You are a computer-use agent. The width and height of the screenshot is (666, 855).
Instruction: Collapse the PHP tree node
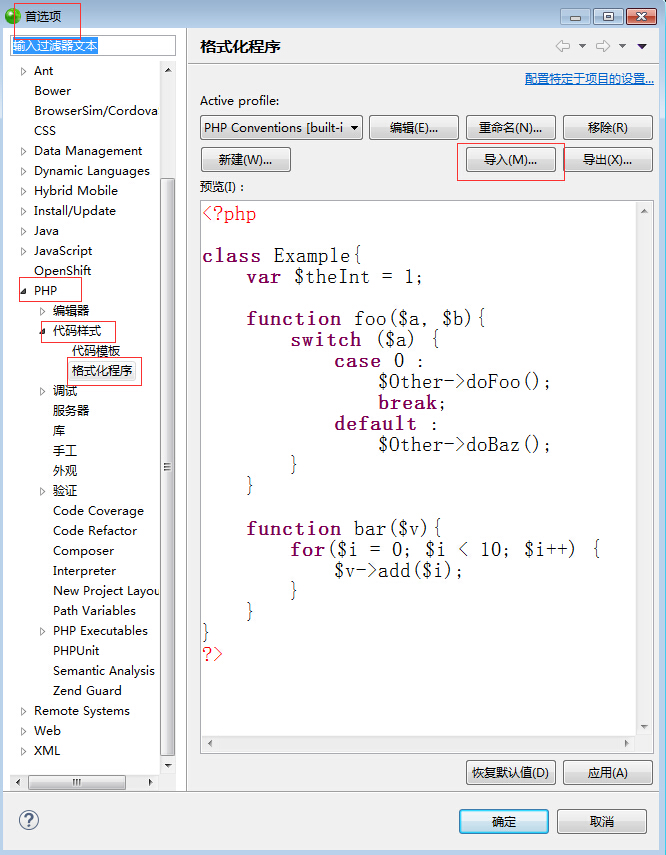coord(24,291)
